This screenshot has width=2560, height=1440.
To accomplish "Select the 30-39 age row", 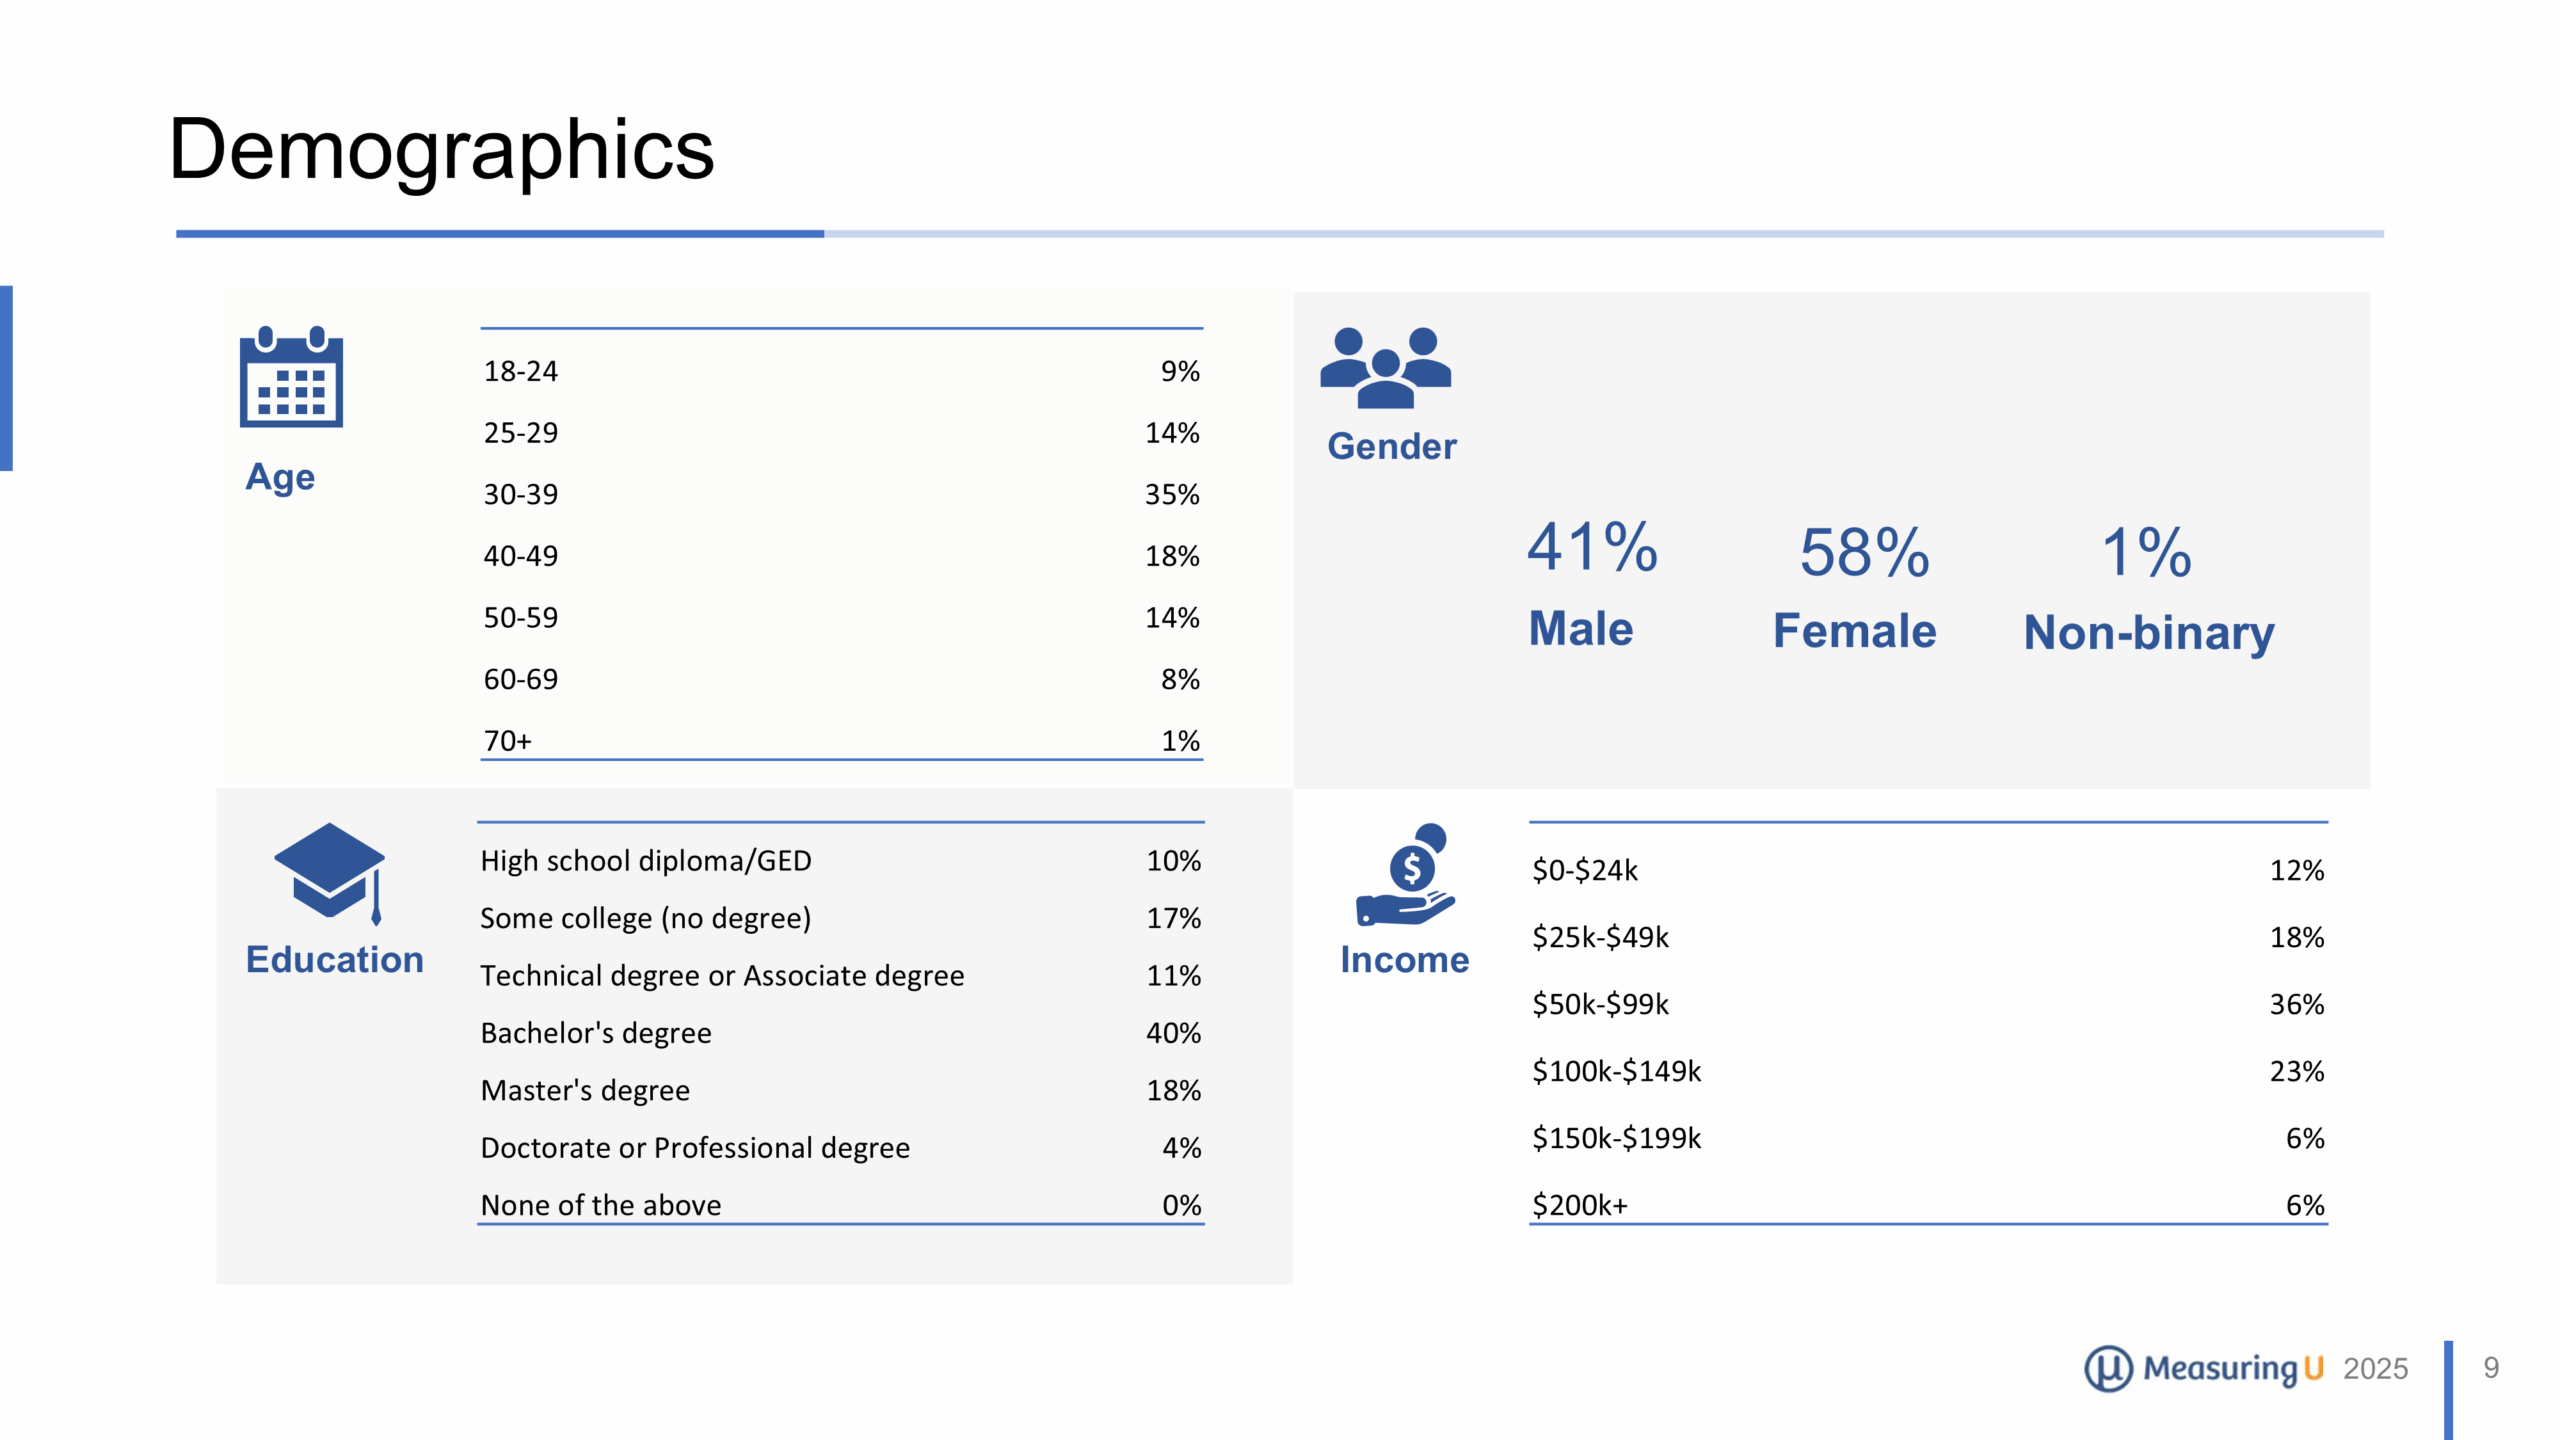I will [840, 494].
